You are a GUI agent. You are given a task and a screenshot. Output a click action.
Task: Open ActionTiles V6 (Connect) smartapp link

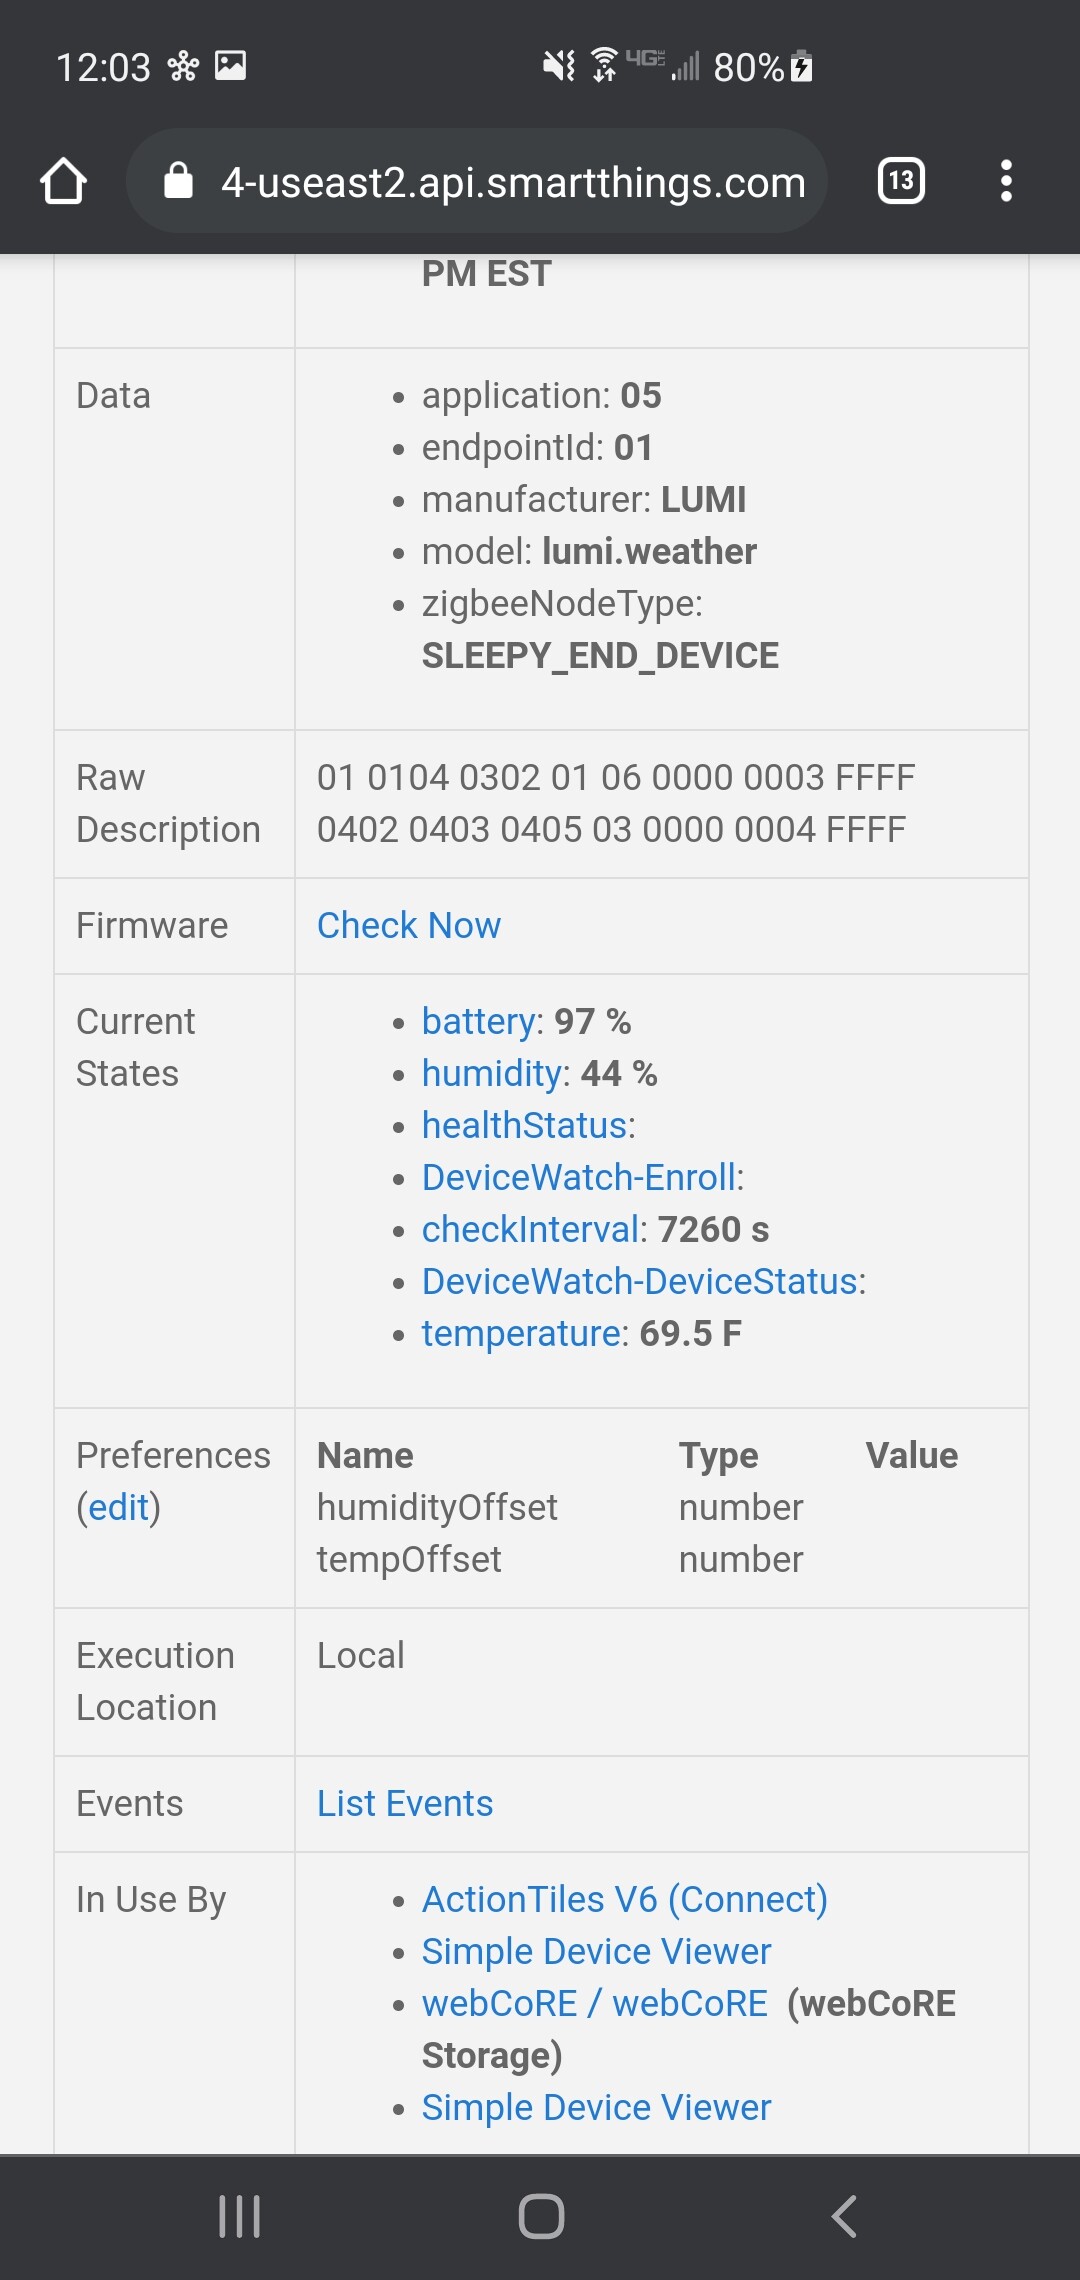coord(625,1900)
